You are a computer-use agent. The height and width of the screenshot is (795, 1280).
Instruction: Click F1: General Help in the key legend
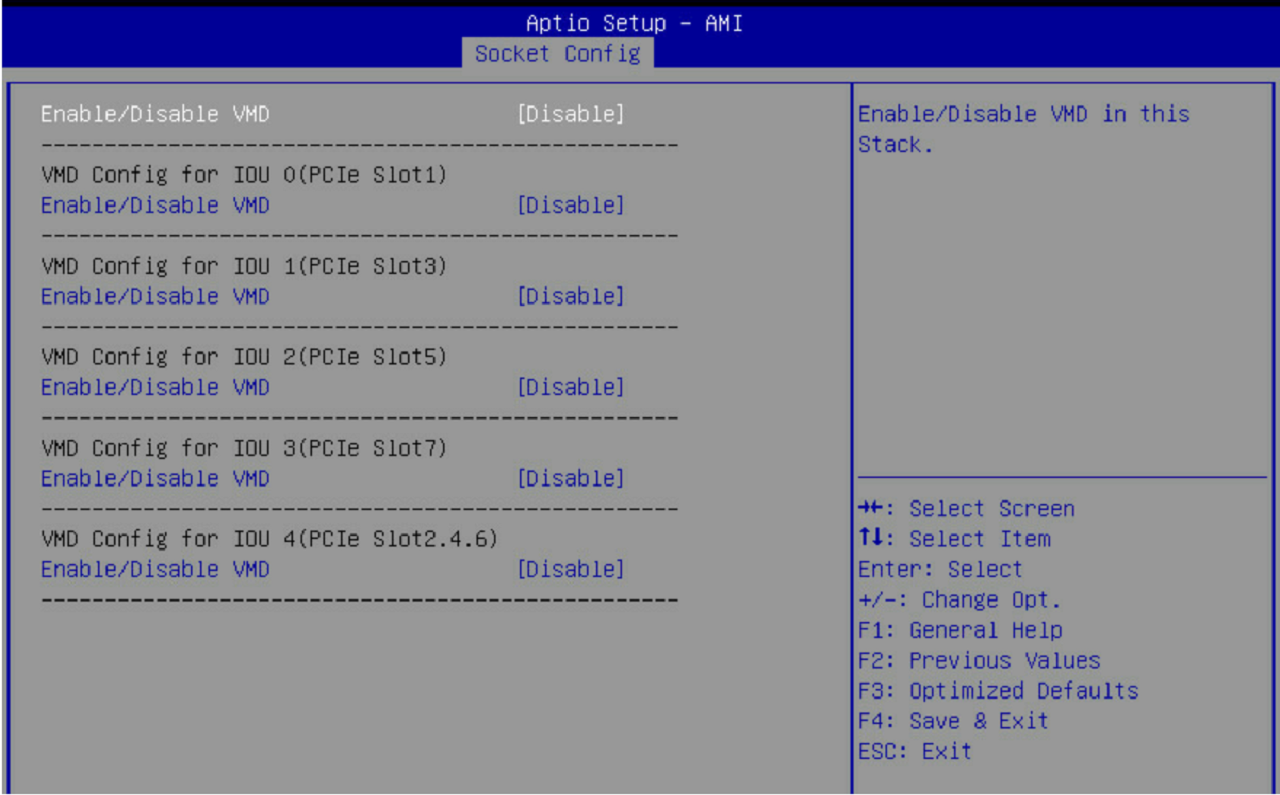[x=960, y=630]
